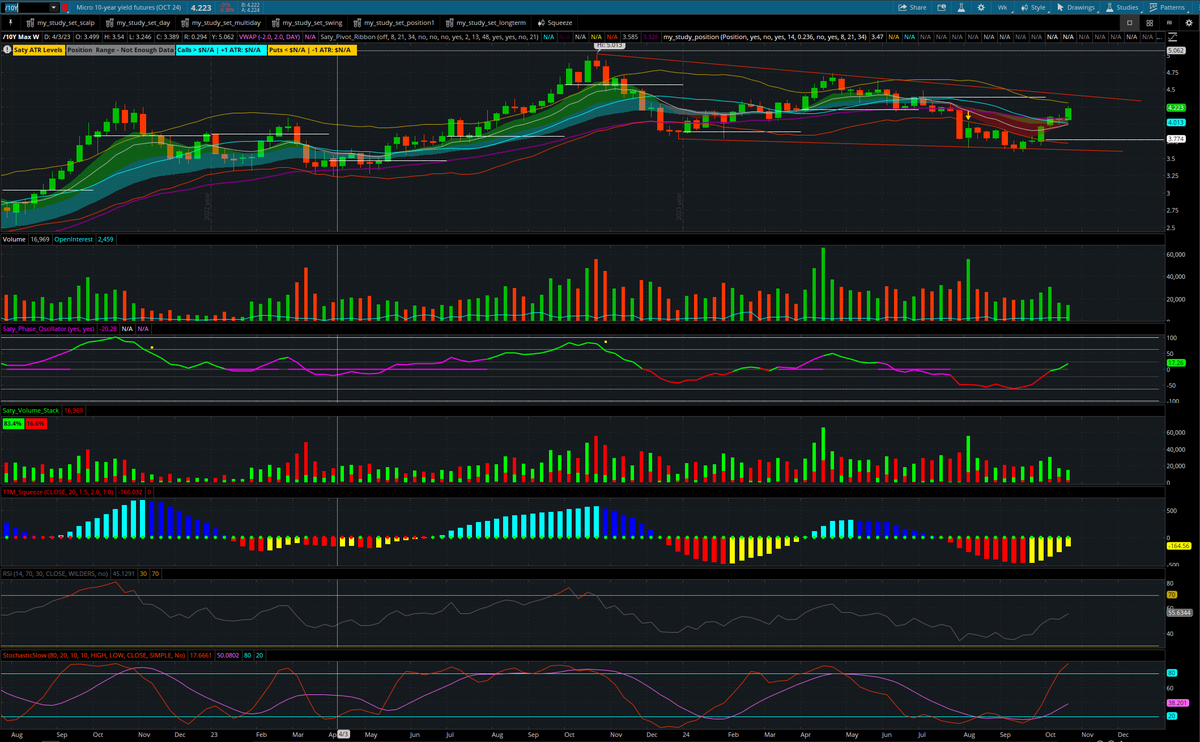Click the small icon left of the grid settings gear

point(1170,22)
